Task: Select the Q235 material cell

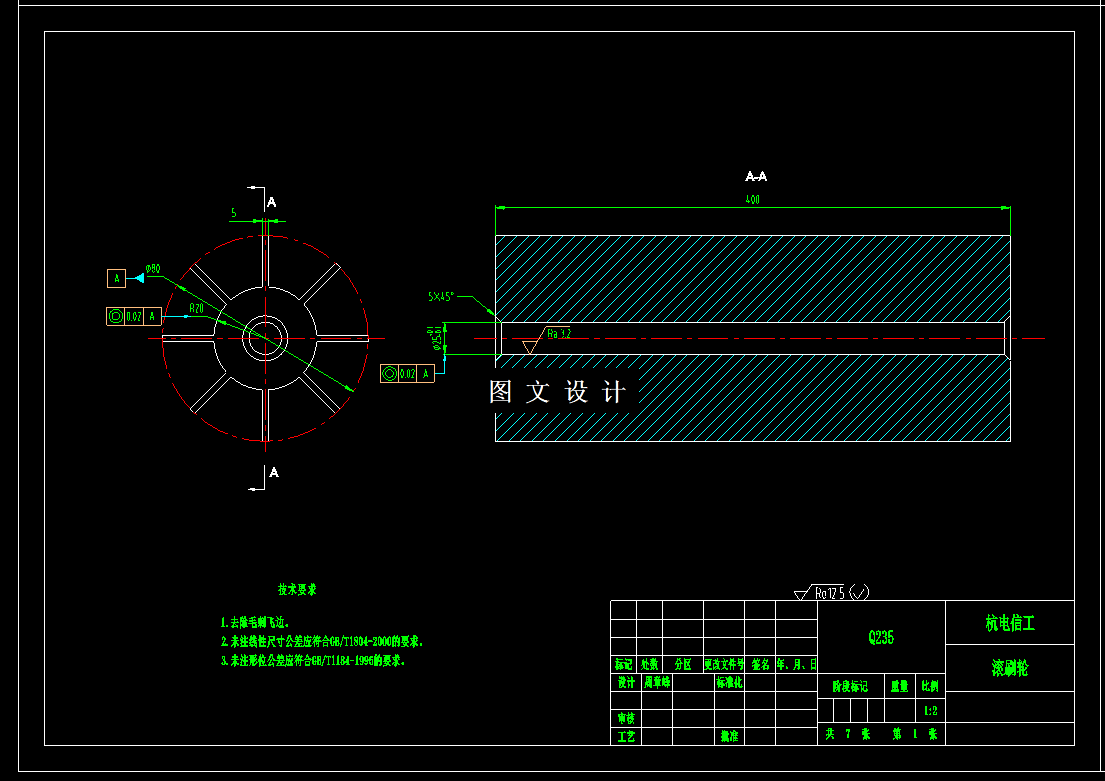Action: tap(881, 637)
